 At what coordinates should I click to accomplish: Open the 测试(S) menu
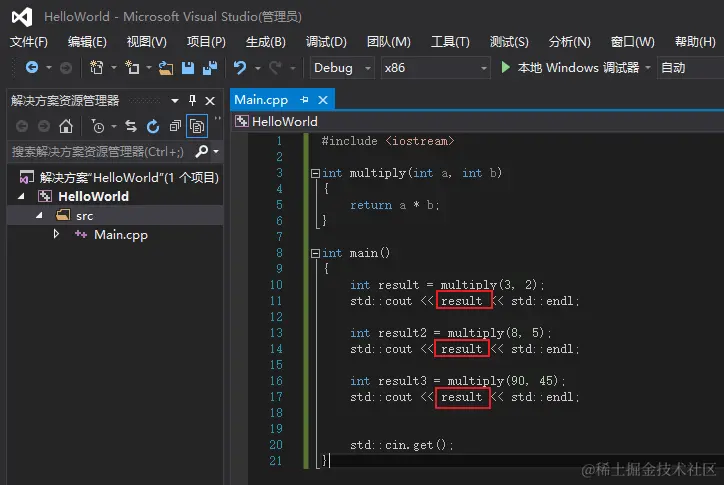pos(509,42)
